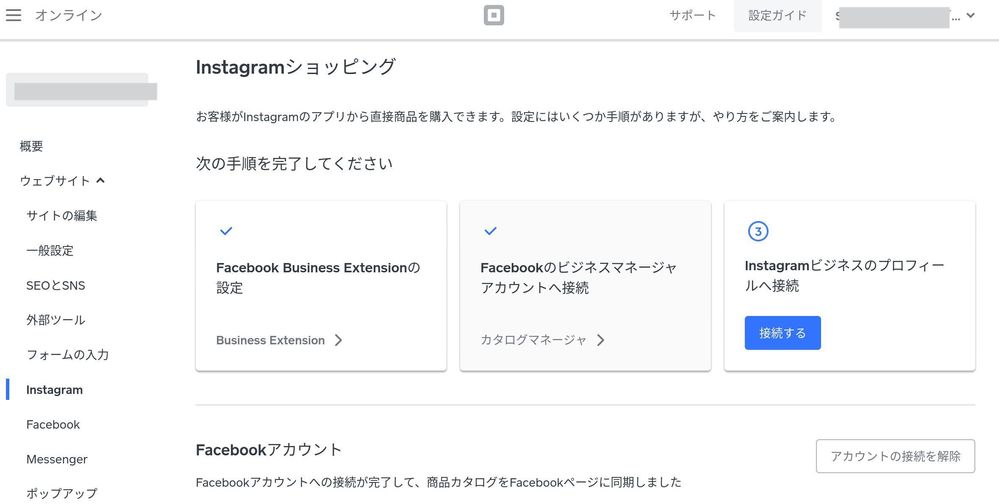Image resolution: width=999 pixels, height=504 pixels.
Task: Click the 接続する button
Action: point(782,333)
